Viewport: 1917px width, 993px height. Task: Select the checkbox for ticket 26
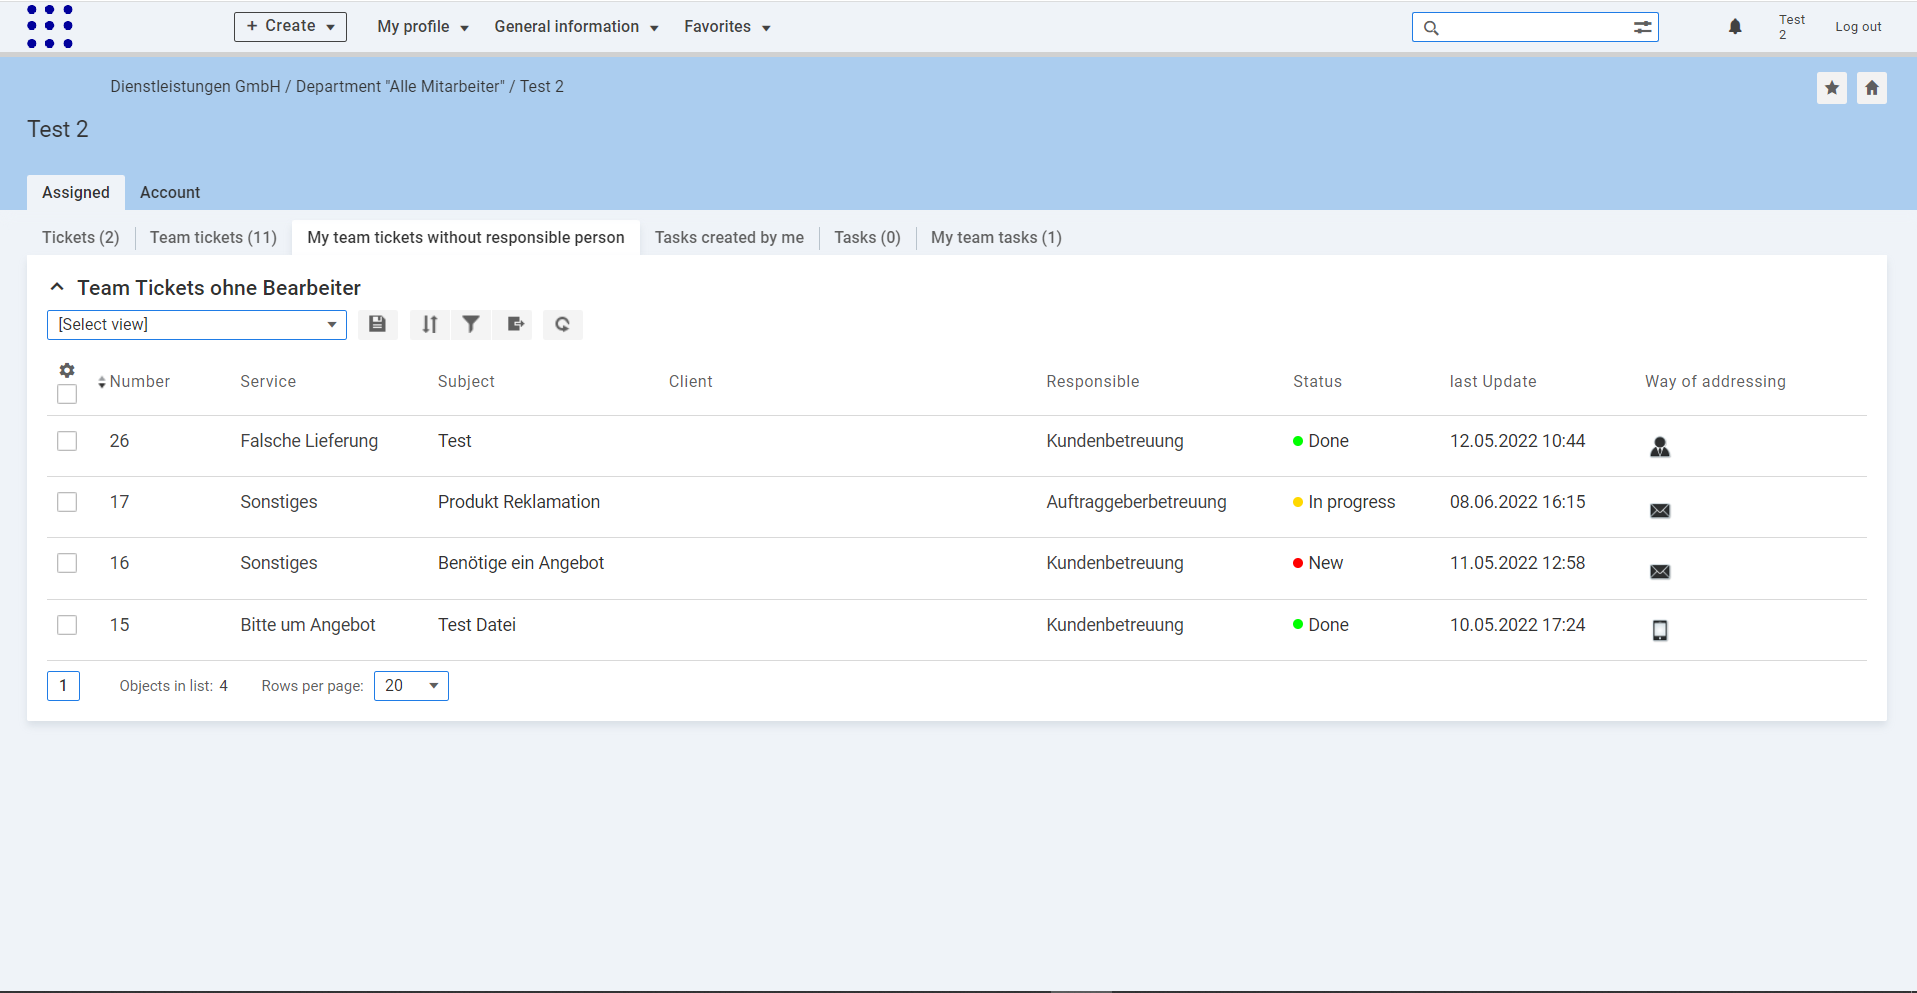[x=66, y=440]
